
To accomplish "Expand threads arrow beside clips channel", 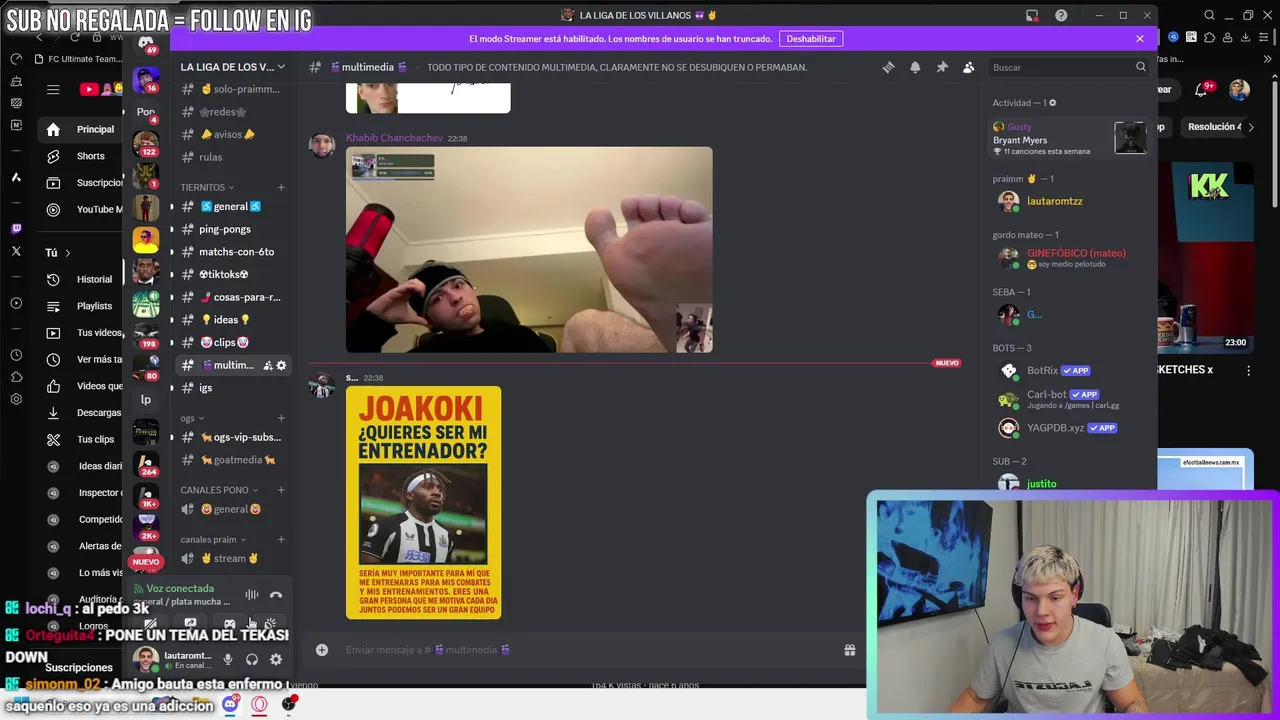I will [x=171, y=342].
